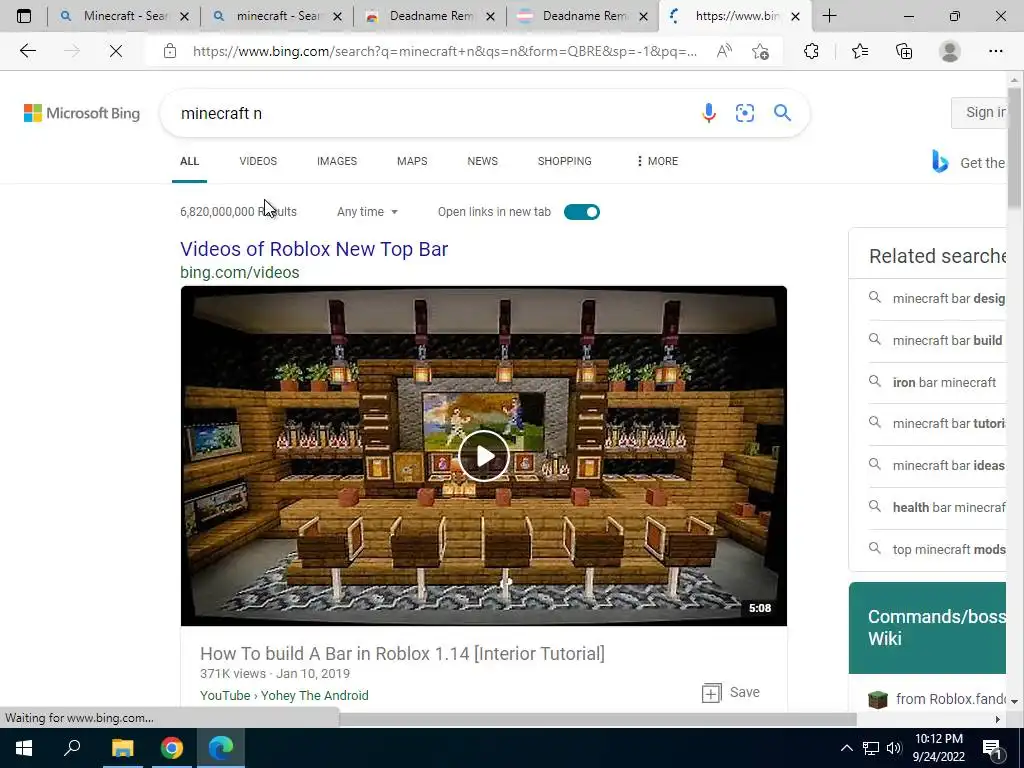Stop loading the page
Viewport: 1024px width, 768px height.
116,51
